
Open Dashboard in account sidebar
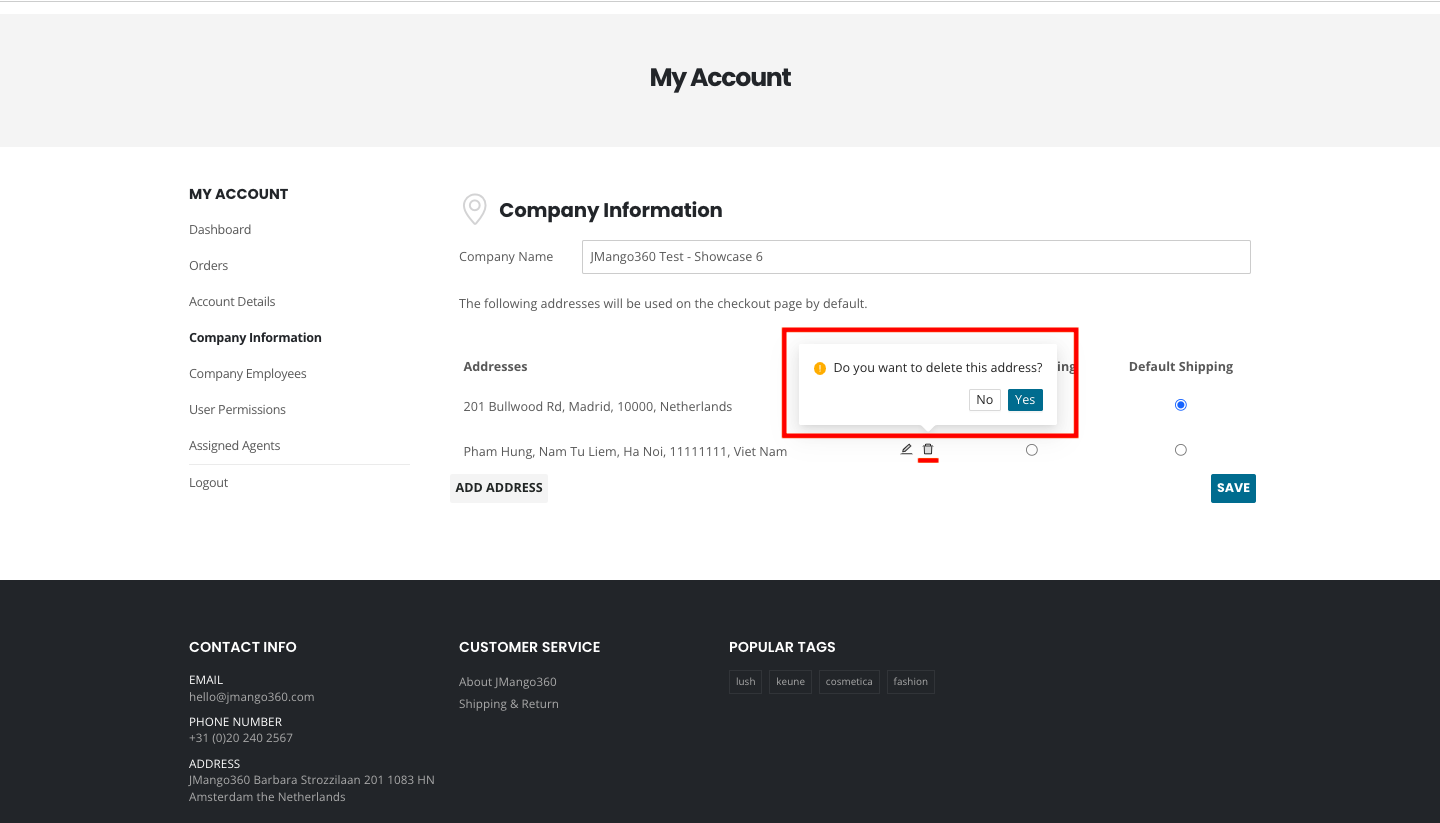220,230
